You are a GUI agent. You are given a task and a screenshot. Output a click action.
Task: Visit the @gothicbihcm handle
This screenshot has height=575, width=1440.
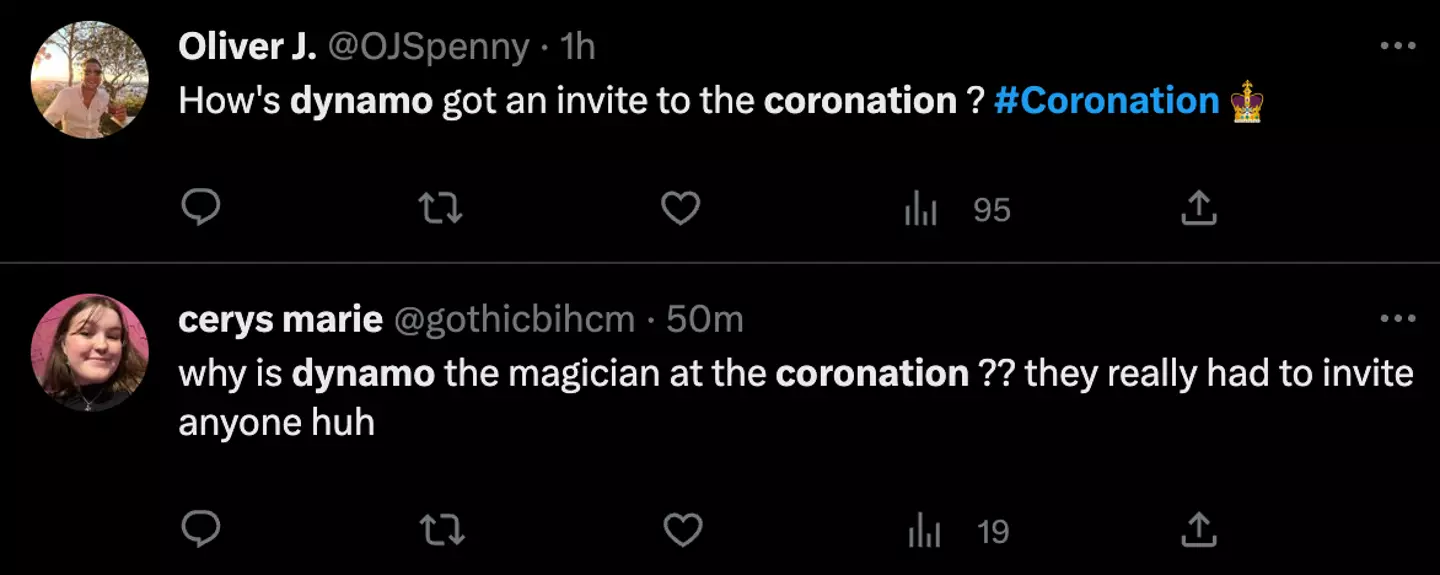[x=515, y=319]
